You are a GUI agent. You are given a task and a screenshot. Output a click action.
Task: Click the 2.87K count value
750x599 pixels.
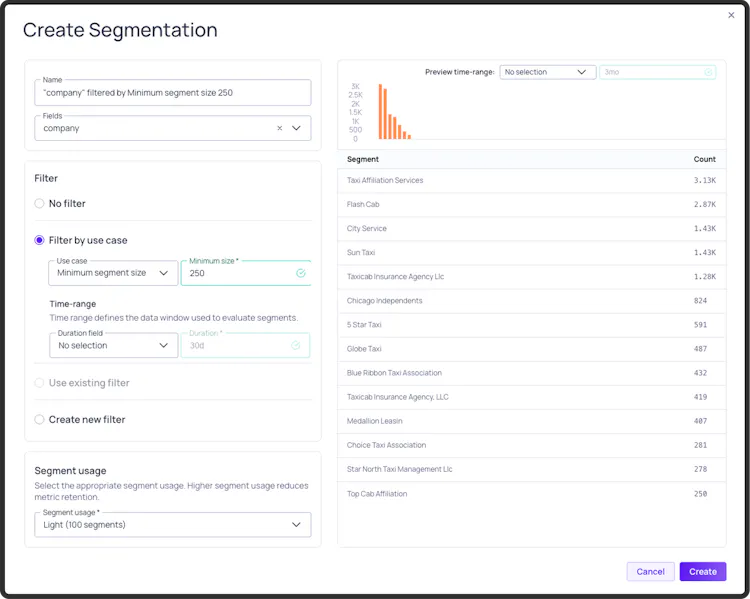(705, 204)
